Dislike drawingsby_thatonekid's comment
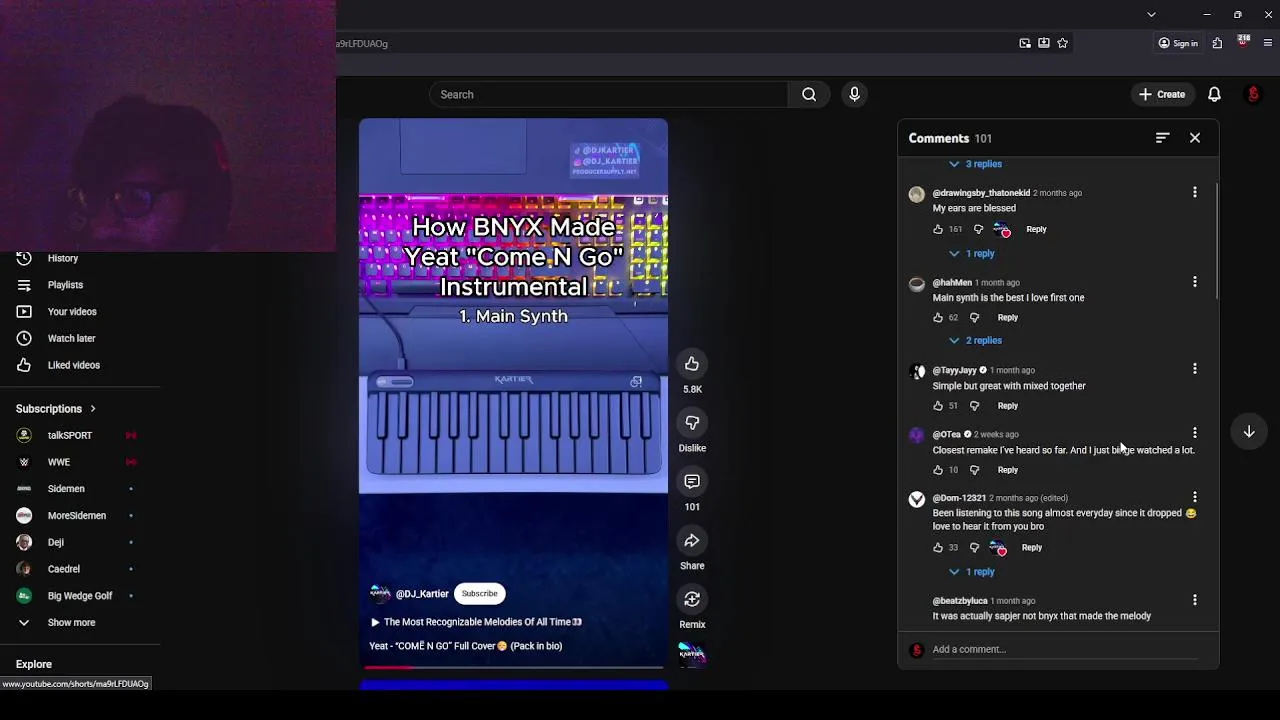 point(978,229)
